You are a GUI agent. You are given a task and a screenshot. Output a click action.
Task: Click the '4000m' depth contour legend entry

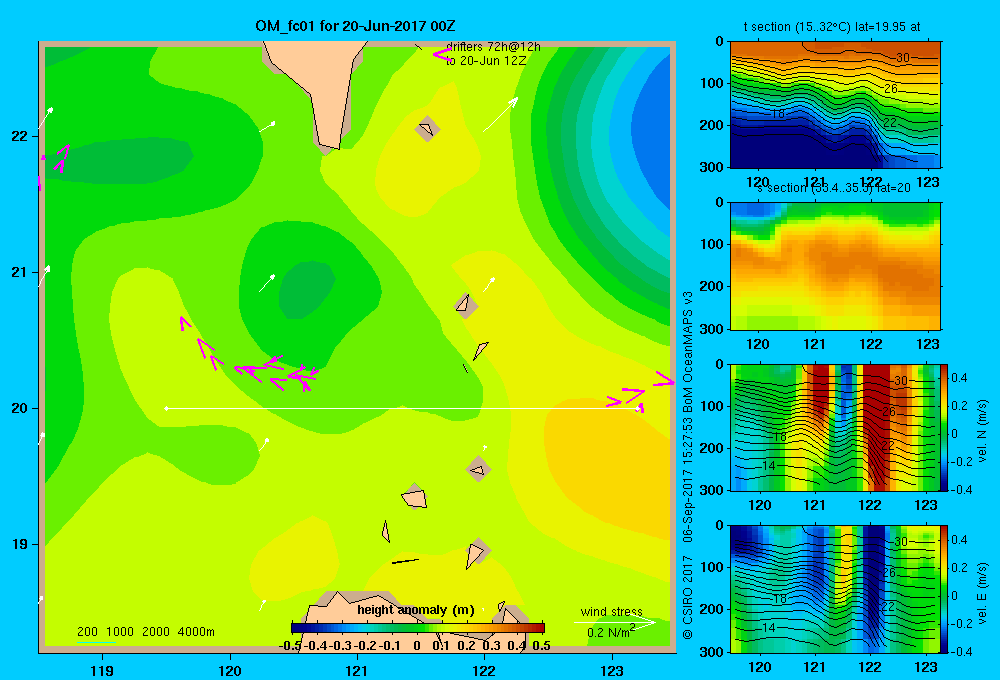pos(196,632)
